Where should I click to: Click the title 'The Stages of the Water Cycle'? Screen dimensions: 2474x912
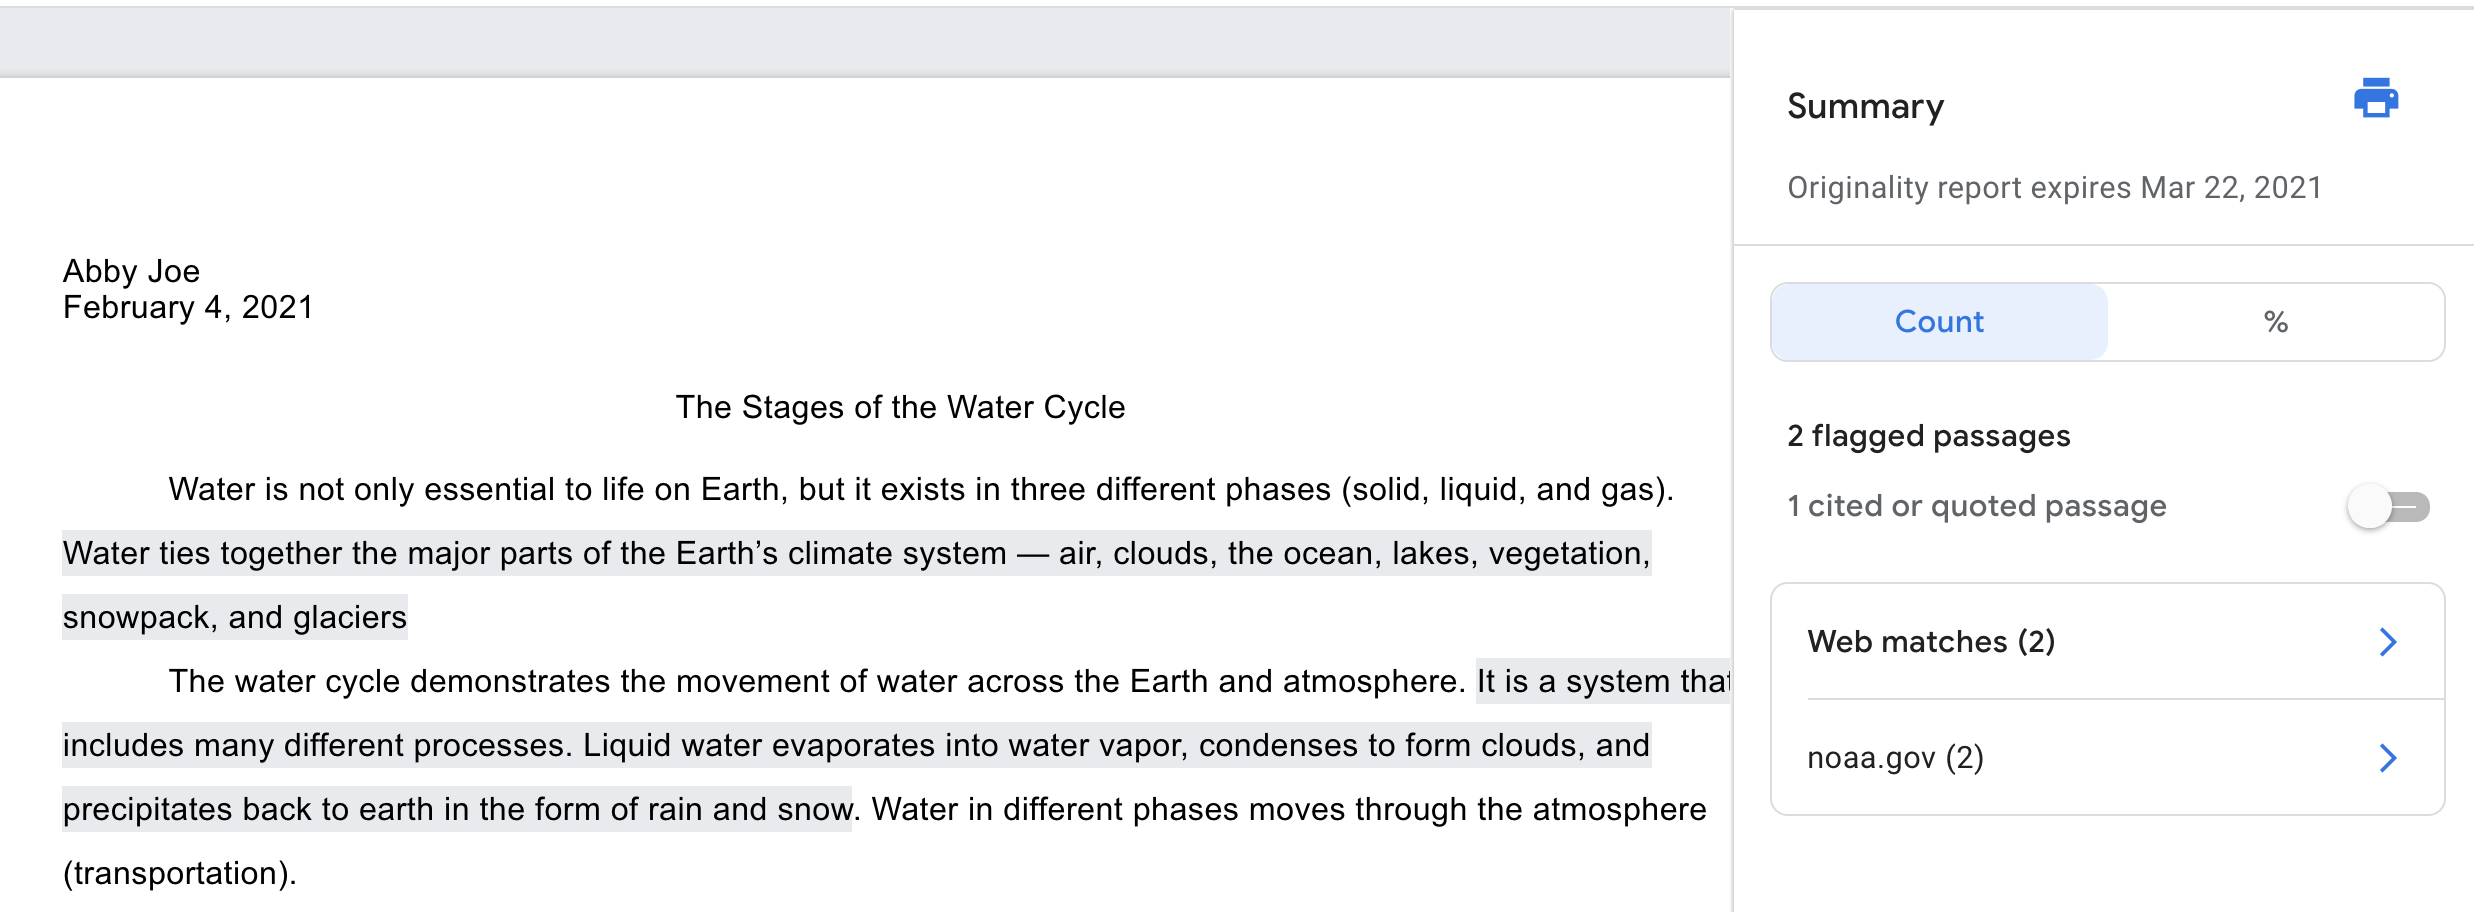900,407
